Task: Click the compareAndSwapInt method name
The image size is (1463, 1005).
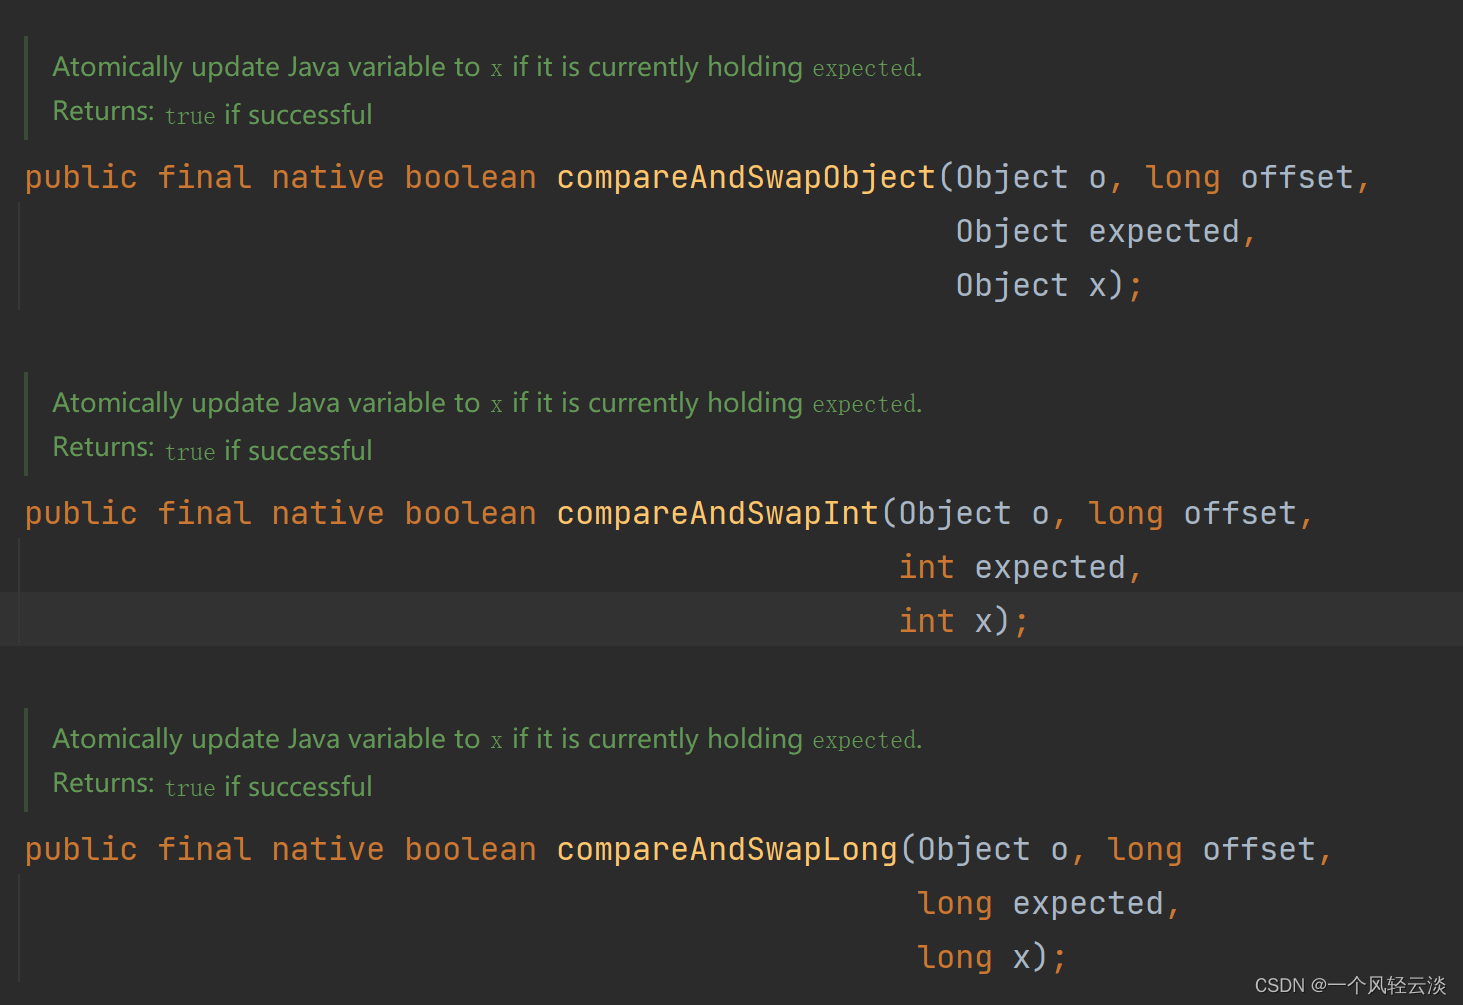Action: click(717, 513)
